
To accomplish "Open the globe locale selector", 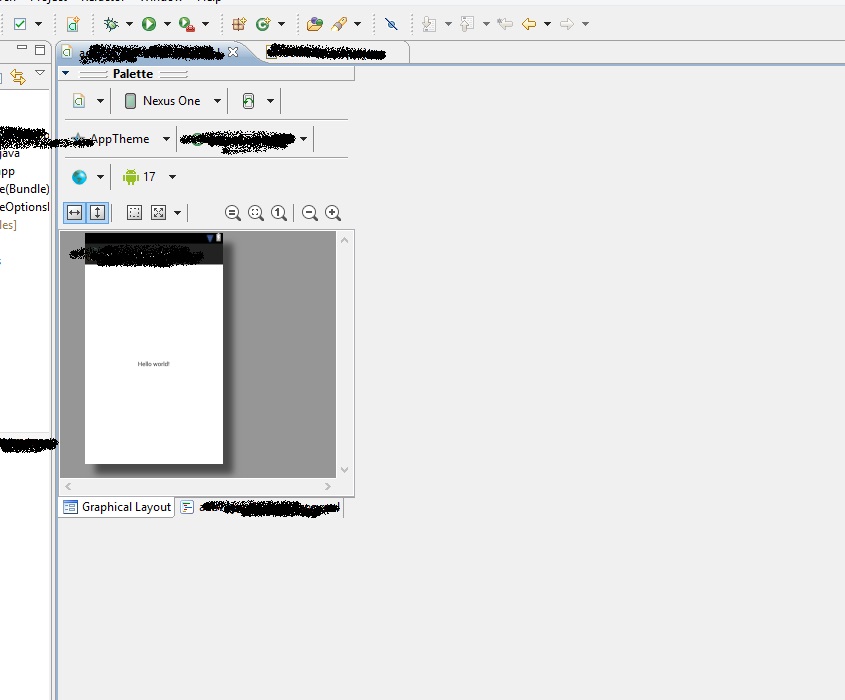I will 80,177.
